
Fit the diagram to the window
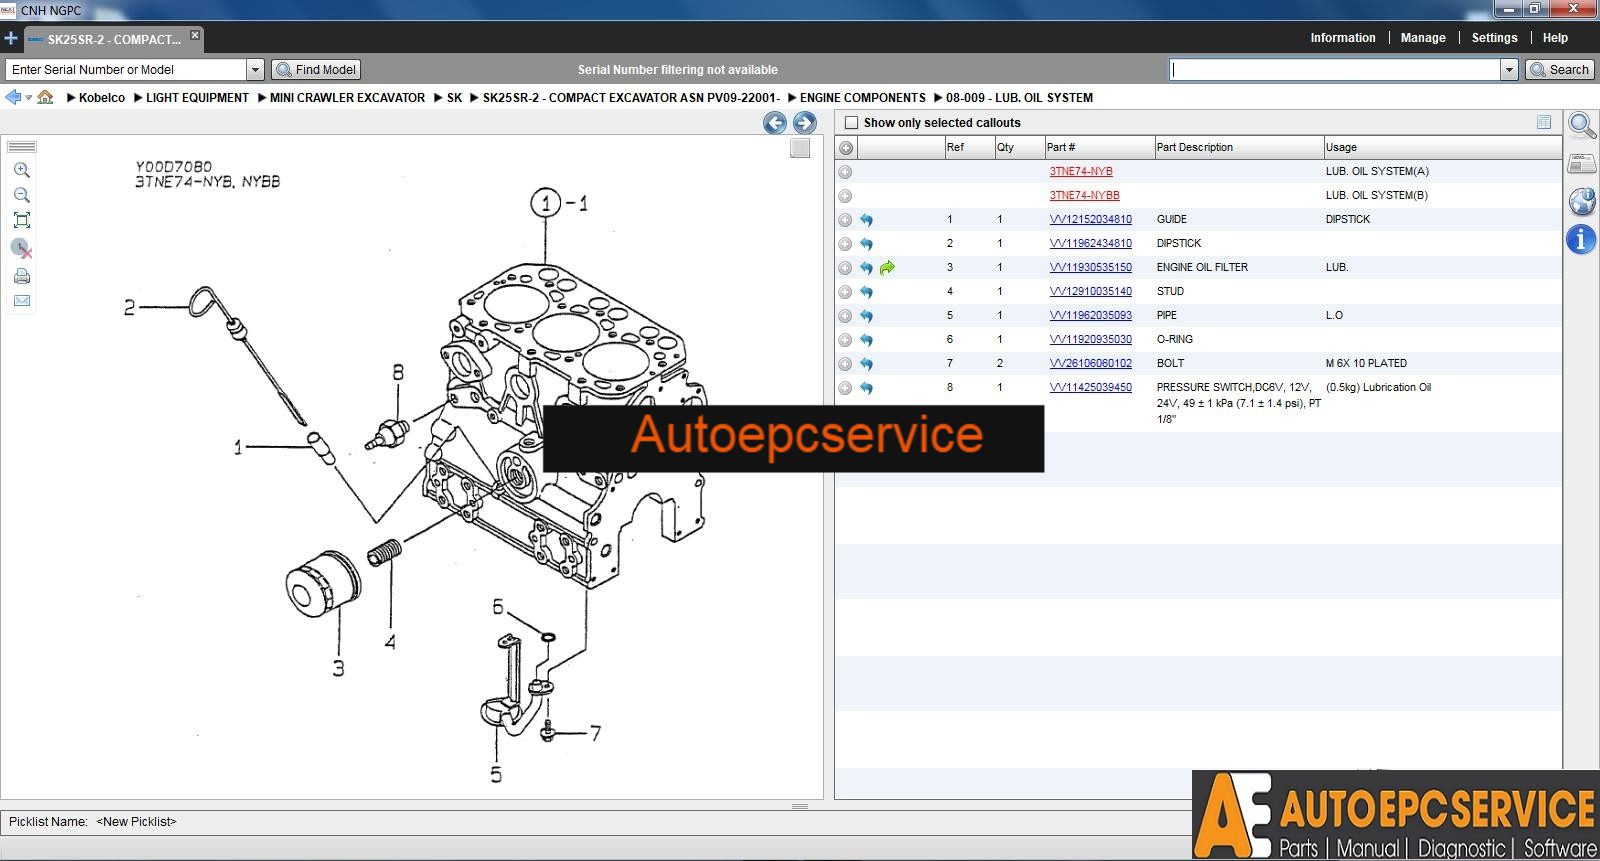point(22,220)
